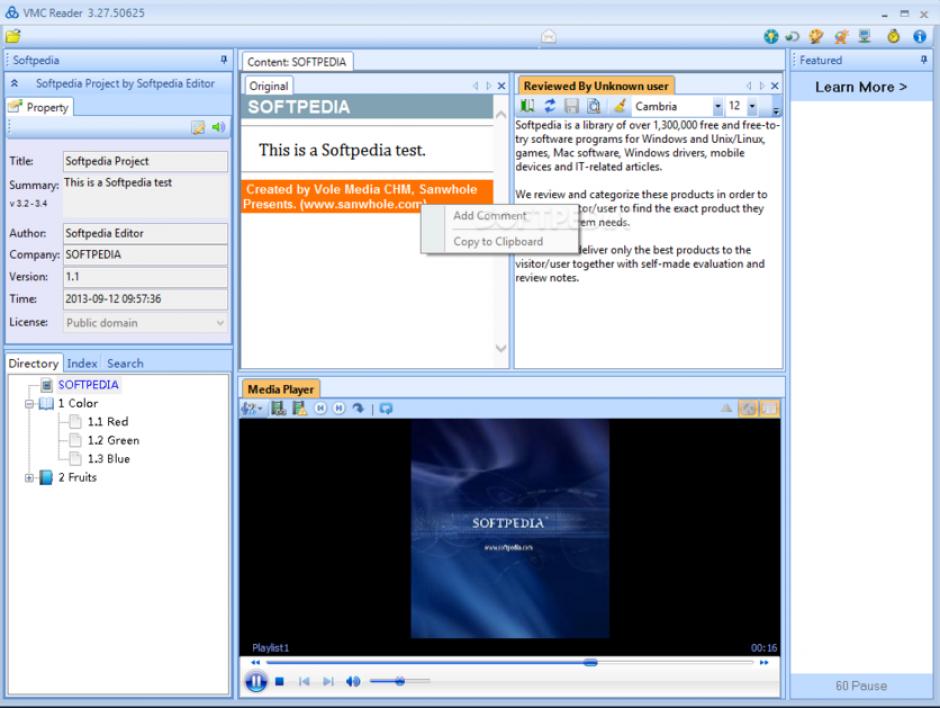This screenshot has height=708, width=940.
Task: Open a file with the folder icon
Action: (13, 37)
